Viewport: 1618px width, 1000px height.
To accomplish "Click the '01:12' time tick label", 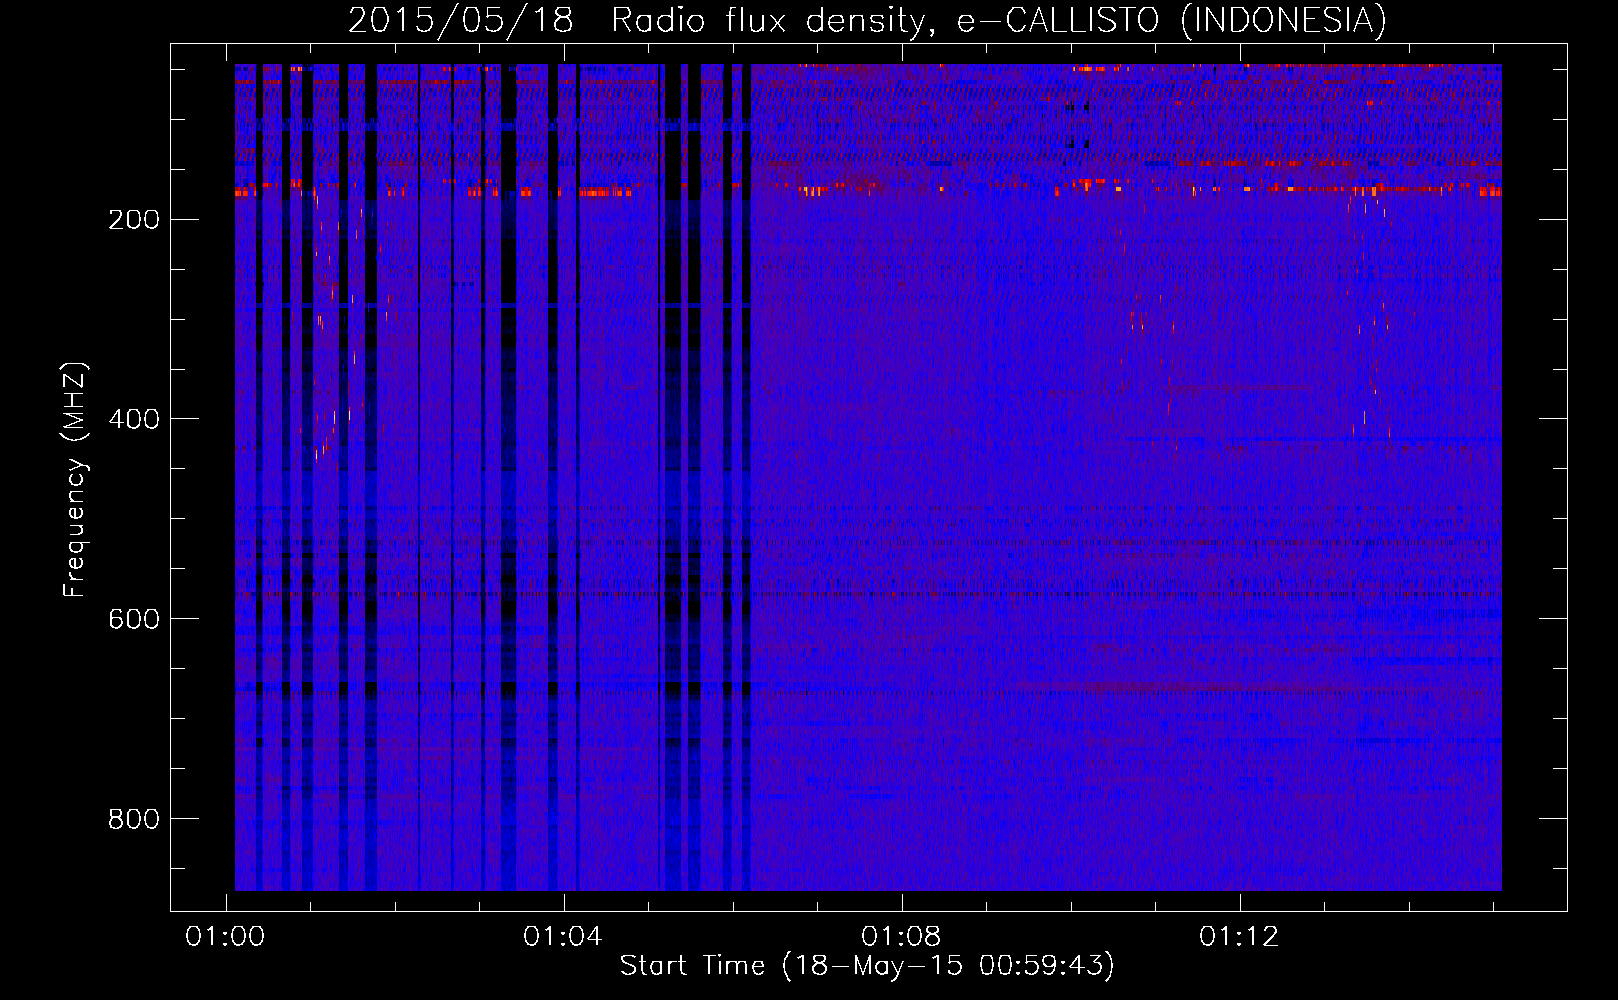I will (x=1239, y=937).
